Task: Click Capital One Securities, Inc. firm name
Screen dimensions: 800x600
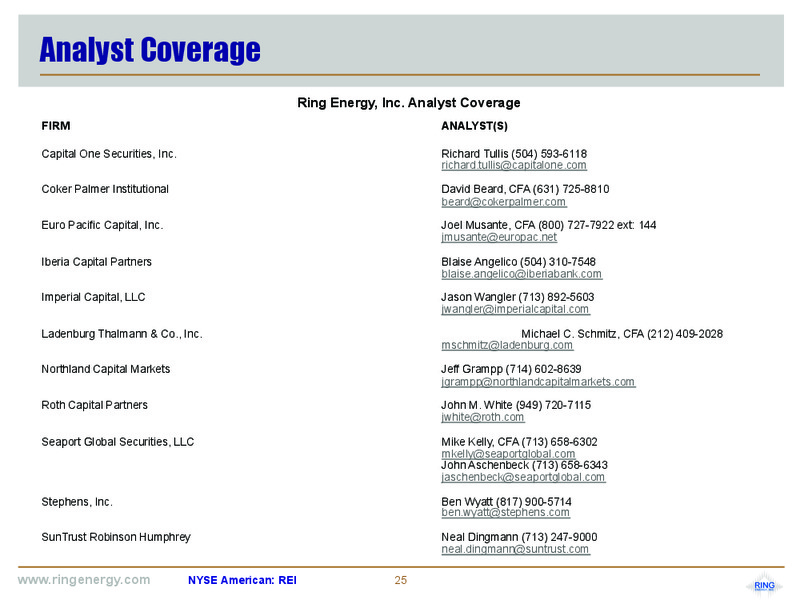Action: pos(109,154)
